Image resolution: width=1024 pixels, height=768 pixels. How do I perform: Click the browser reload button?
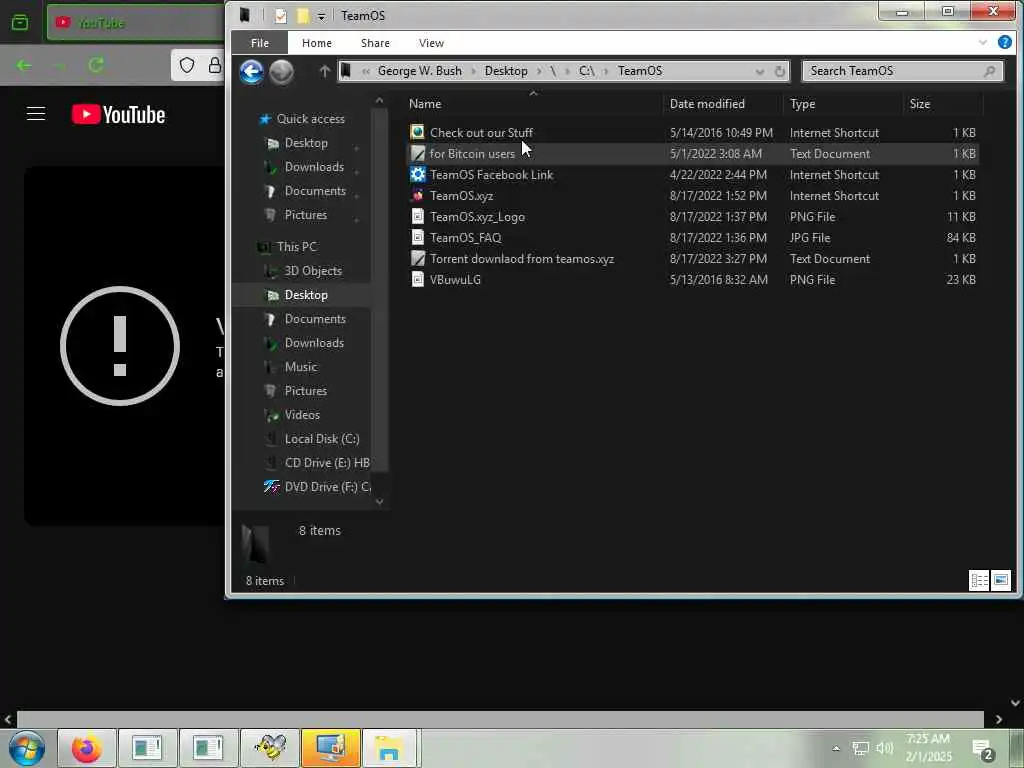coord(96,65)
